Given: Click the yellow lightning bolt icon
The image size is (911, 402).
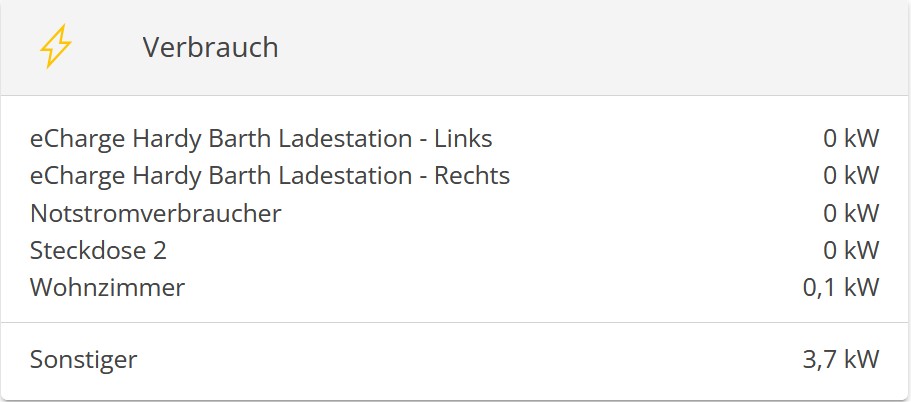Looking at the screenshot, I should click(56, 47).
